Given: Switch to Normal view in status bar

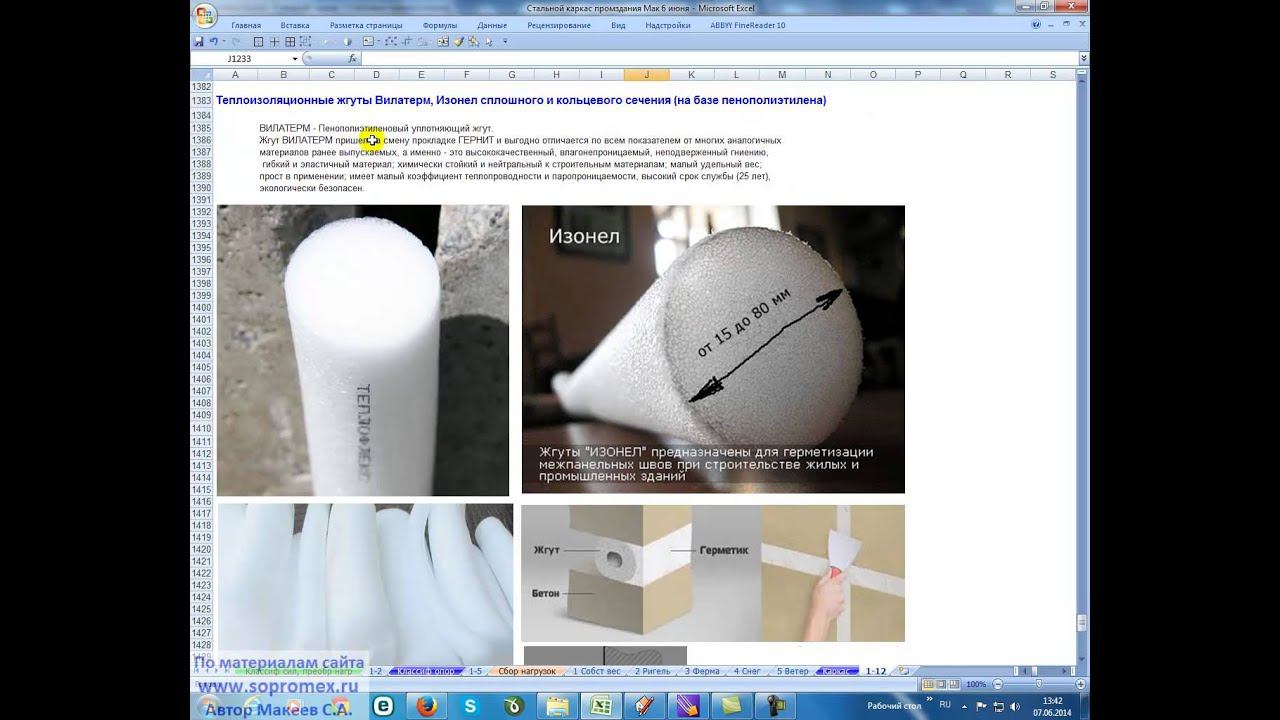Looking at the screenshot, I should [928, 684].
